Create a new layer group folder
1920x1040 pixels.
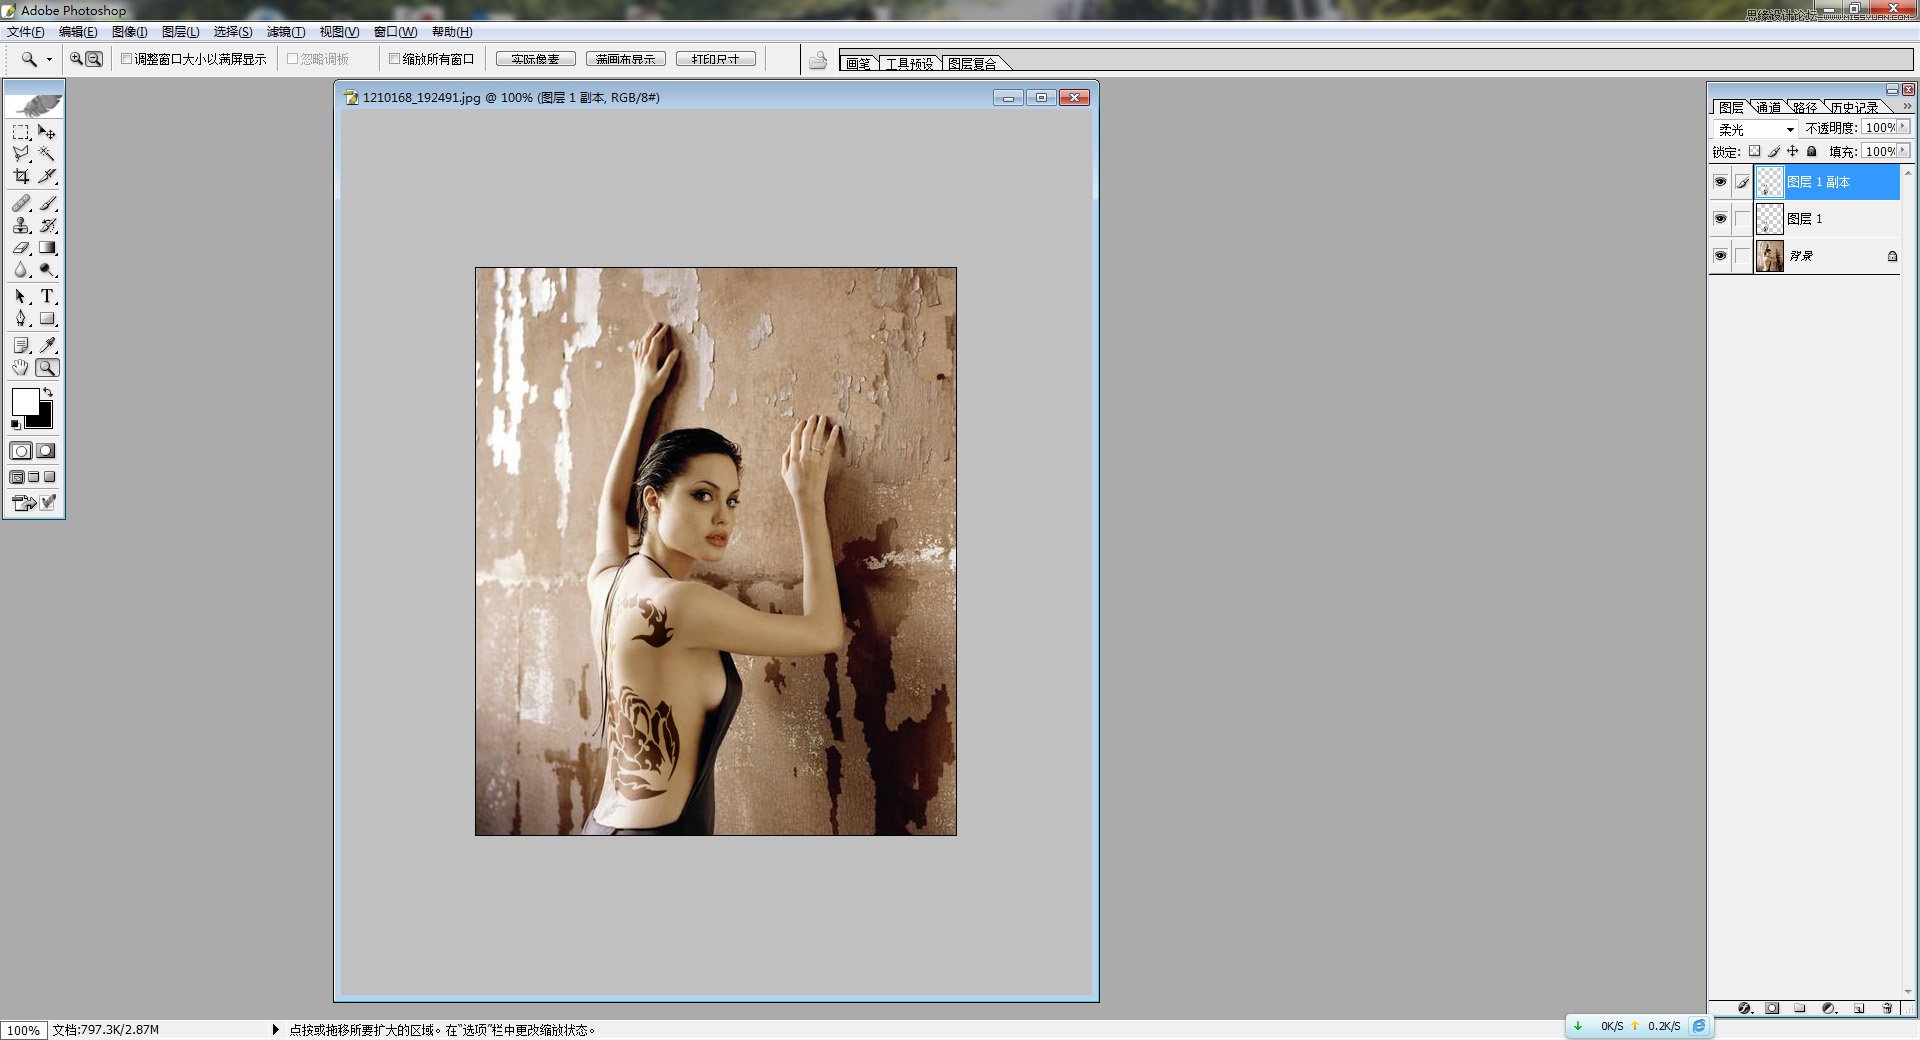coord(1800,1008)
